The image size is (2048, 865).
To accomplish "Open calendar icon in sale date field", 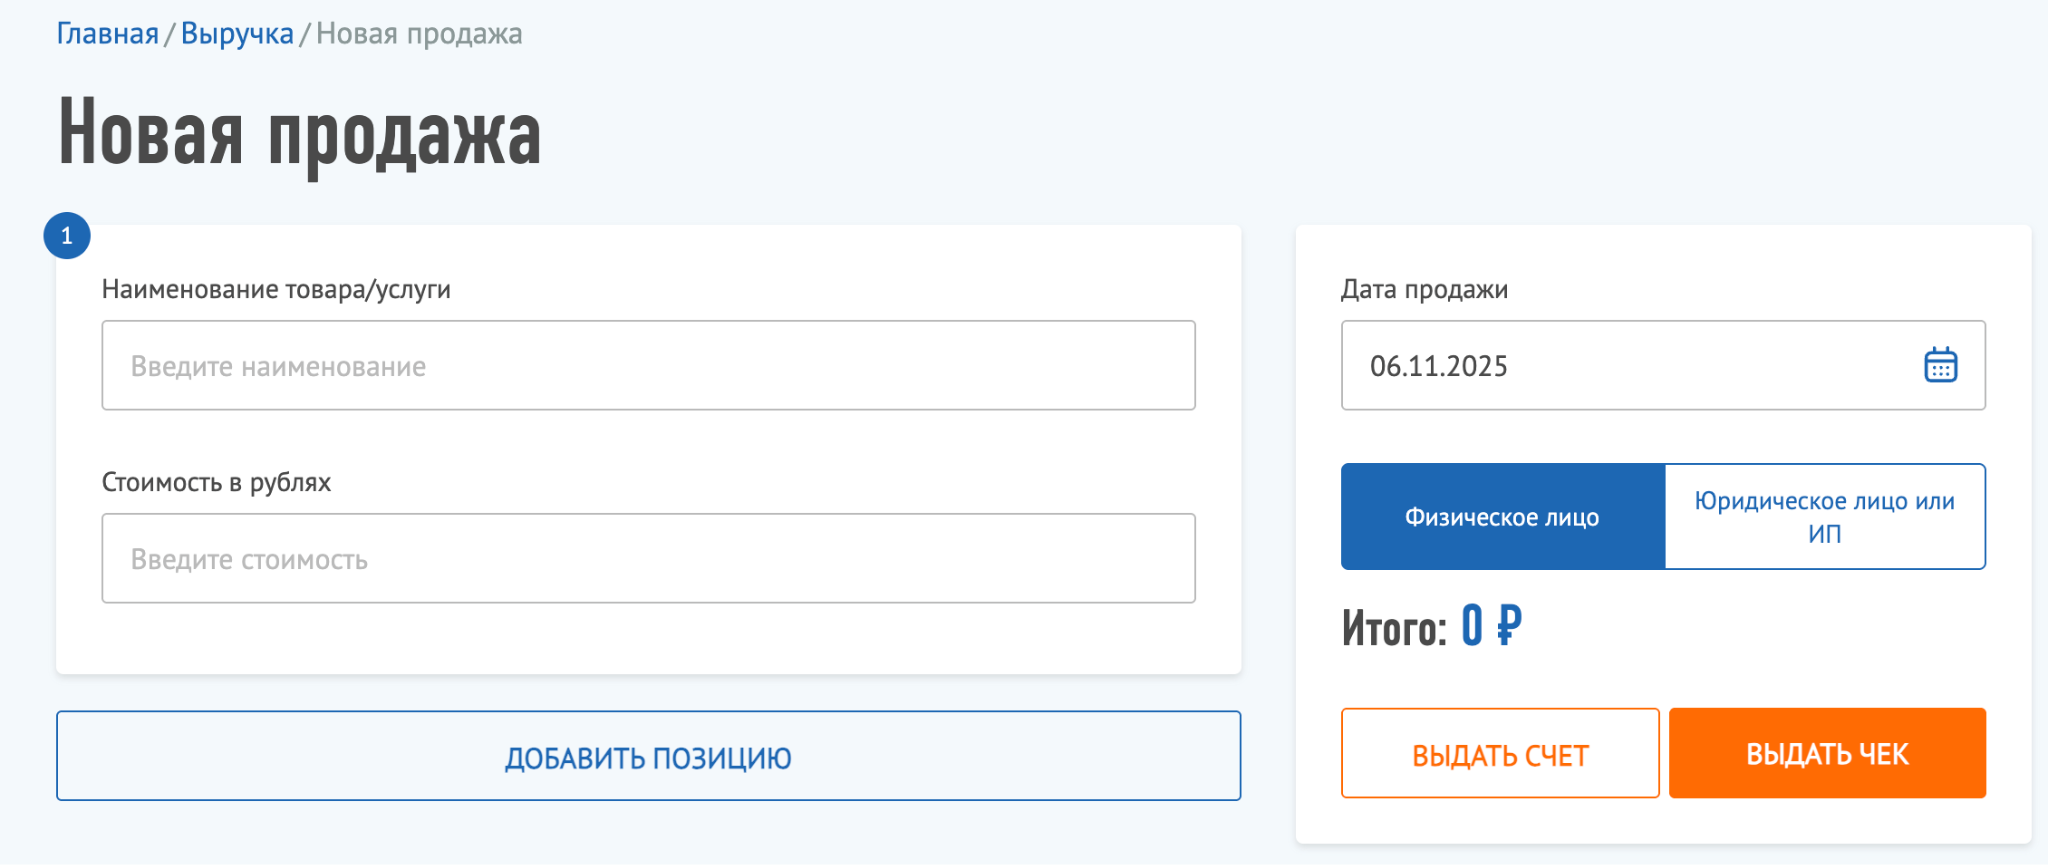I will [x=1940, y=365].
